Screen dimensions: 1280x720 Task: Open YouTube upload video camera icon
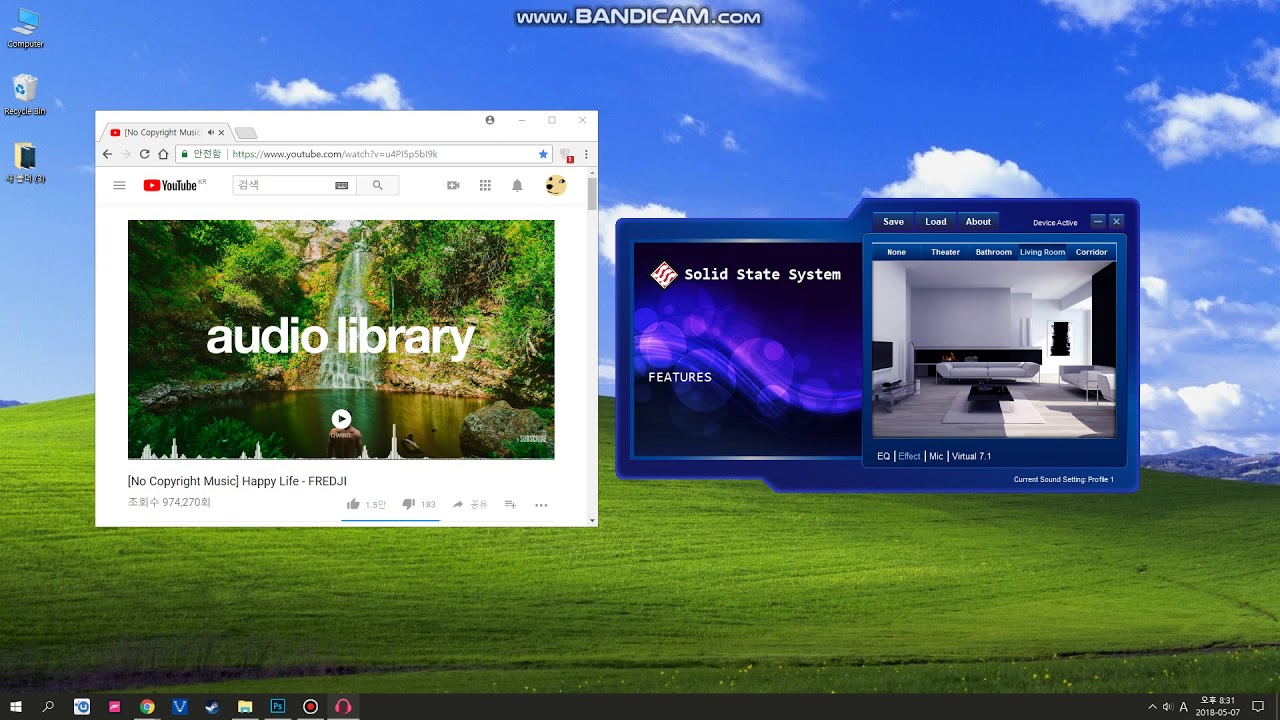[453, 185]
